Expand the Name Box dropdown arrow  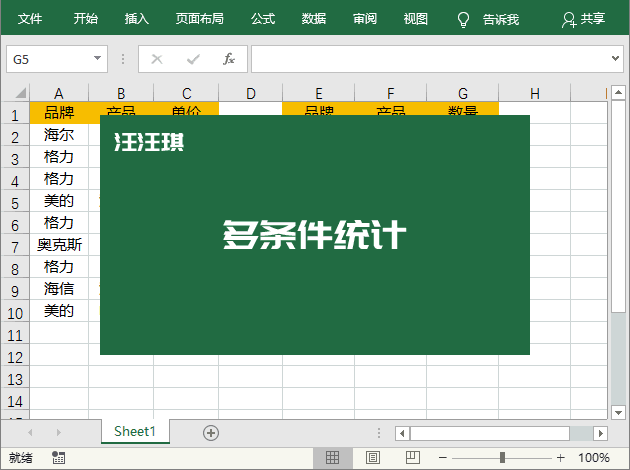pos(97,58)
